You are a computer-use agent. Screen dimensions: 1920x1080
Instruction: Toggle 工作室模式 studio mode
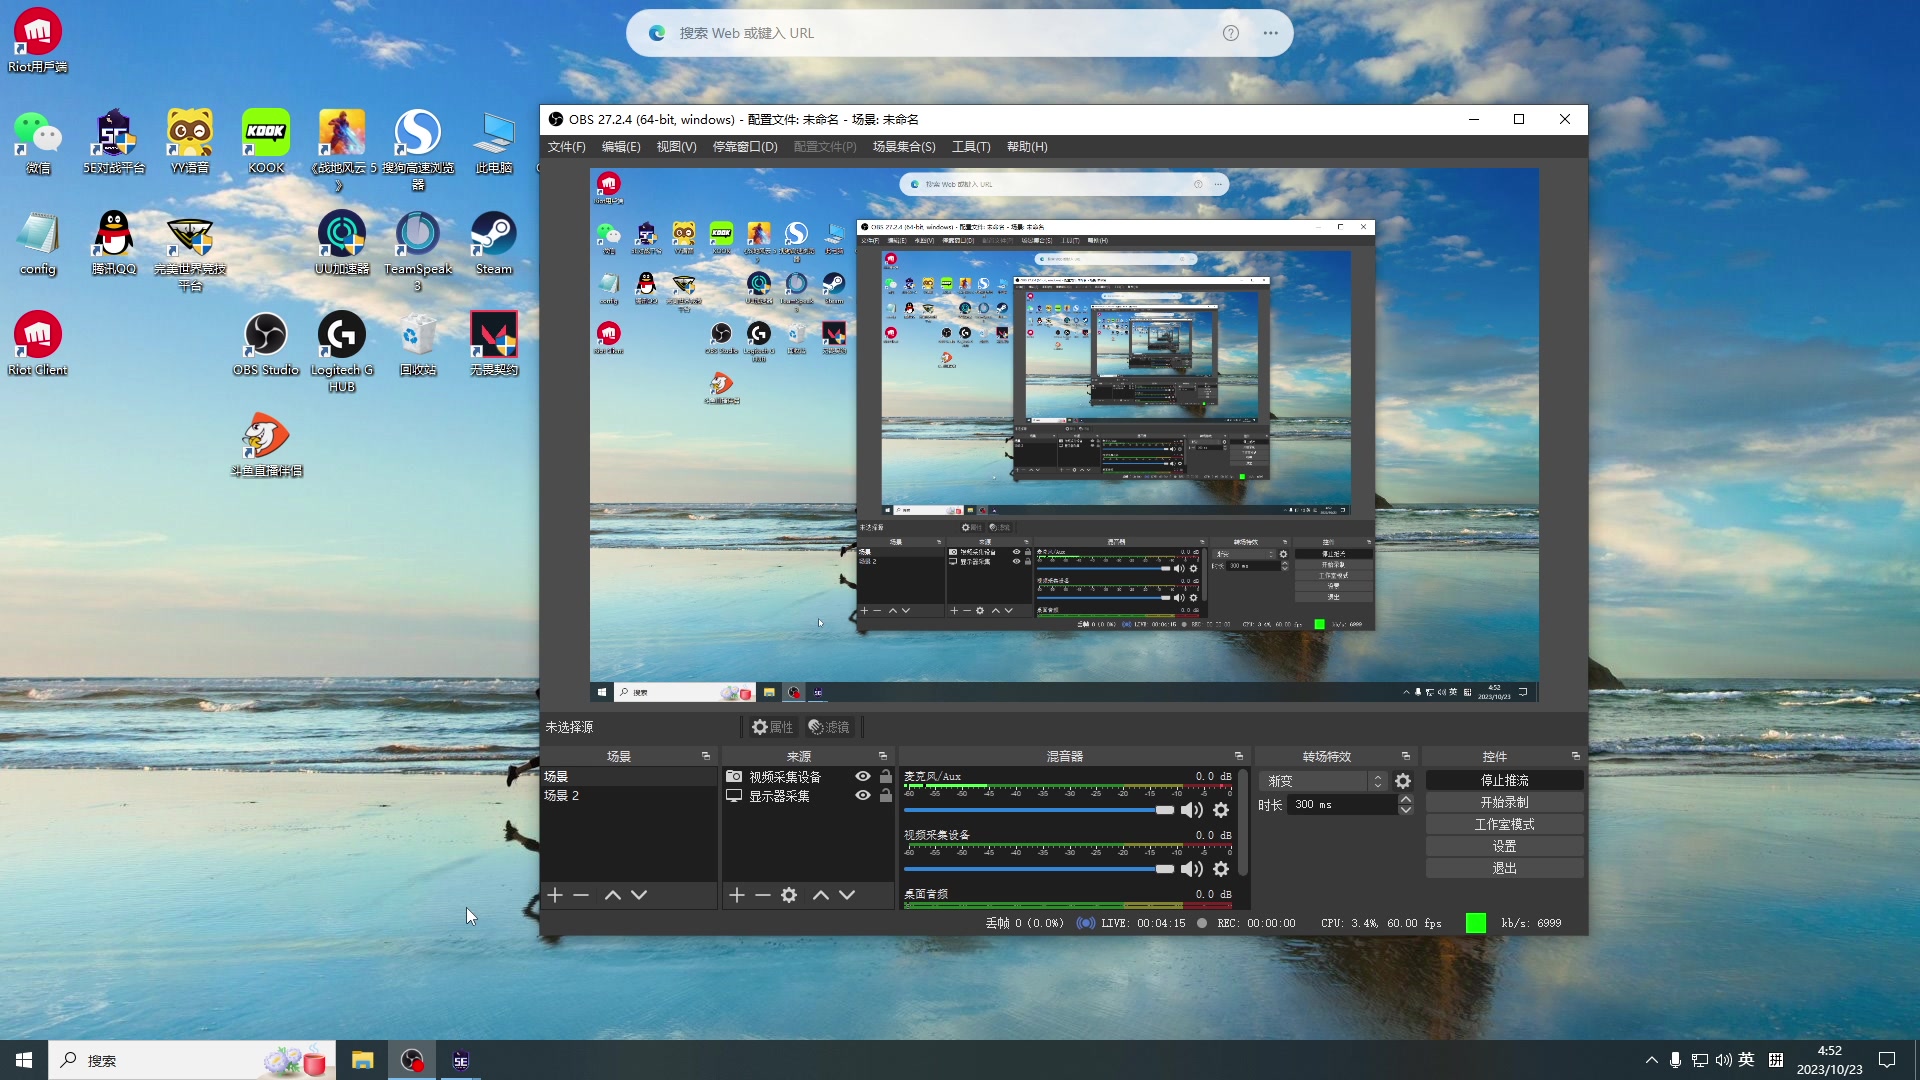tap(1504, 825)
